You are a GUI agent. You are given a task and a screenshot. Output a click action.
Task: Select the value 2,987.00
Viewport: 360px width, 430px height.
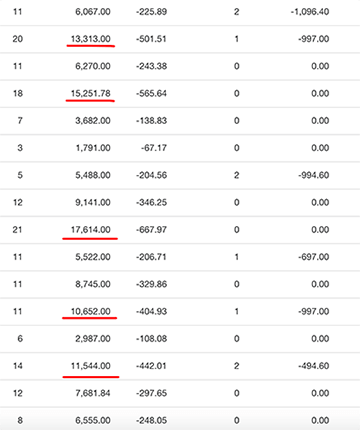click(93, 339)
